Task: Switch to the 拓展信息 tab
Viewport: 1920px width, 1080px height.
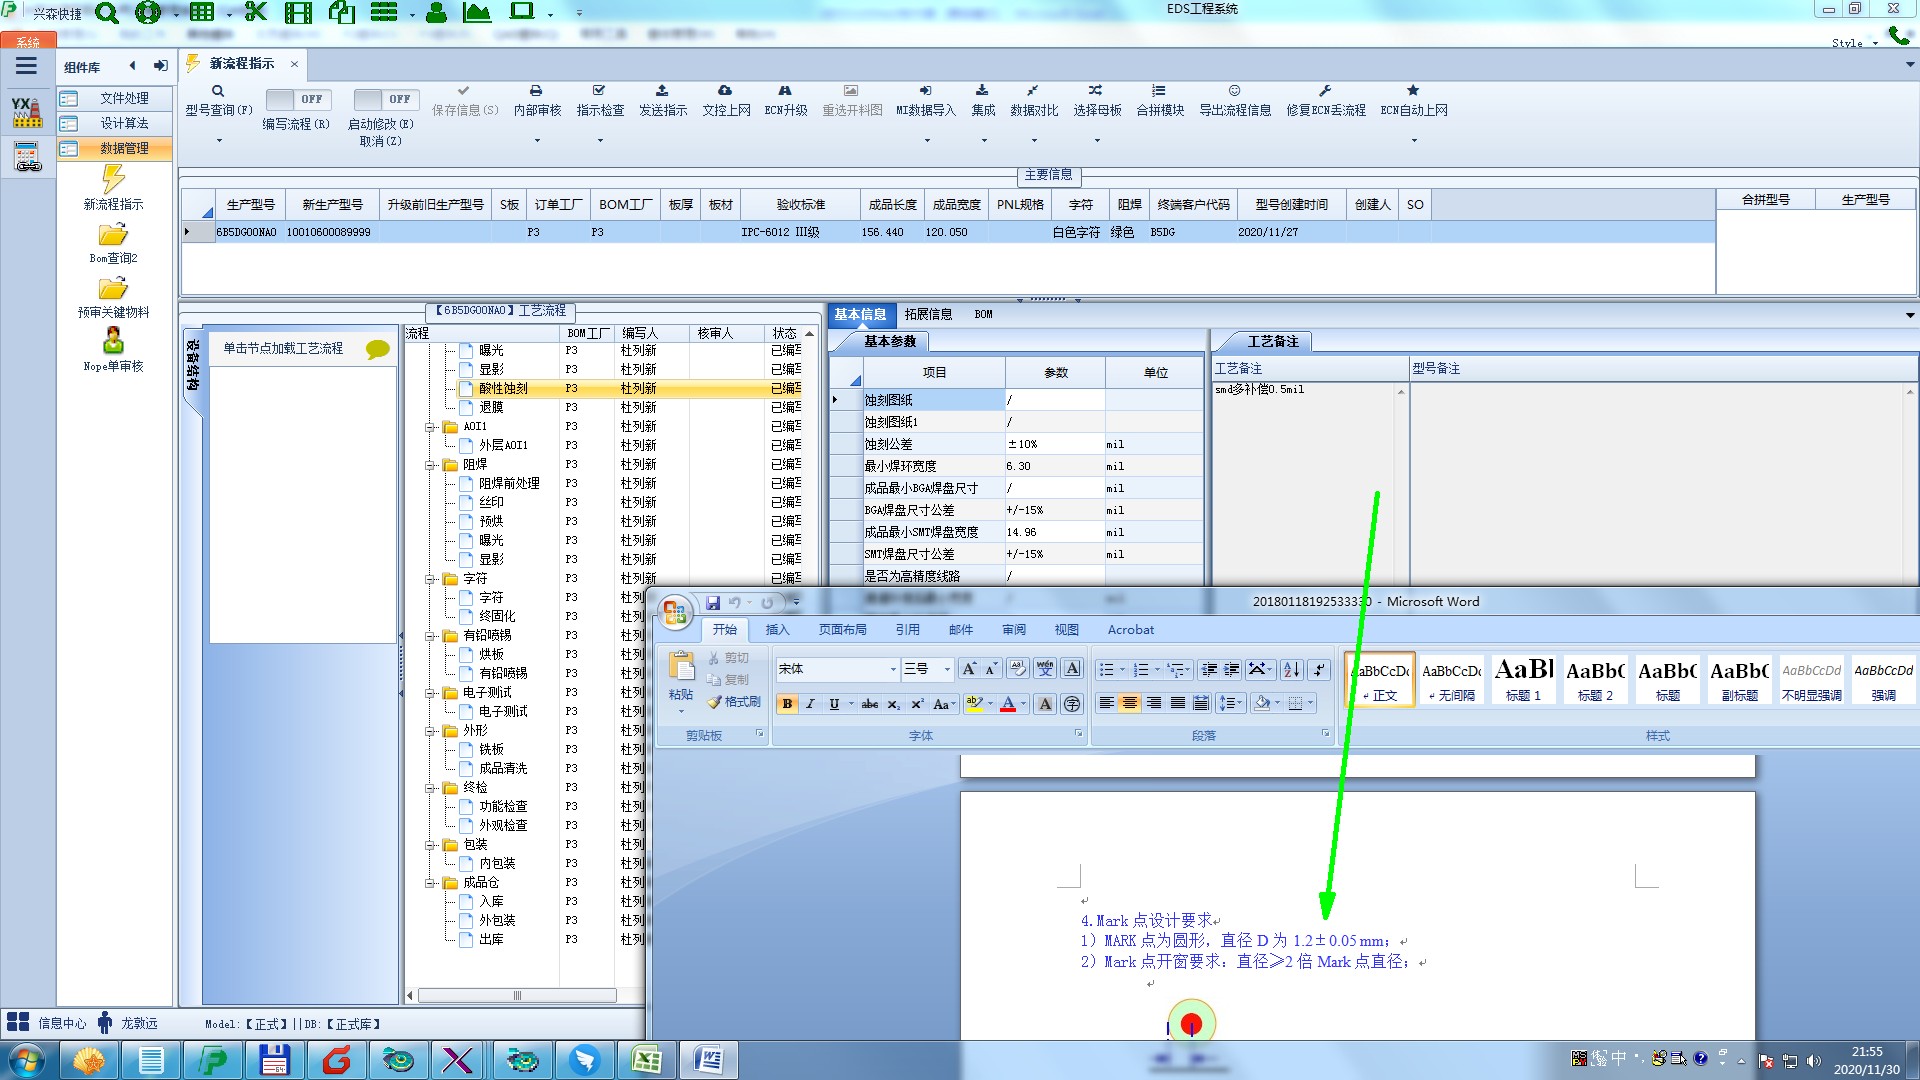Action: click(x=928, y=314)
